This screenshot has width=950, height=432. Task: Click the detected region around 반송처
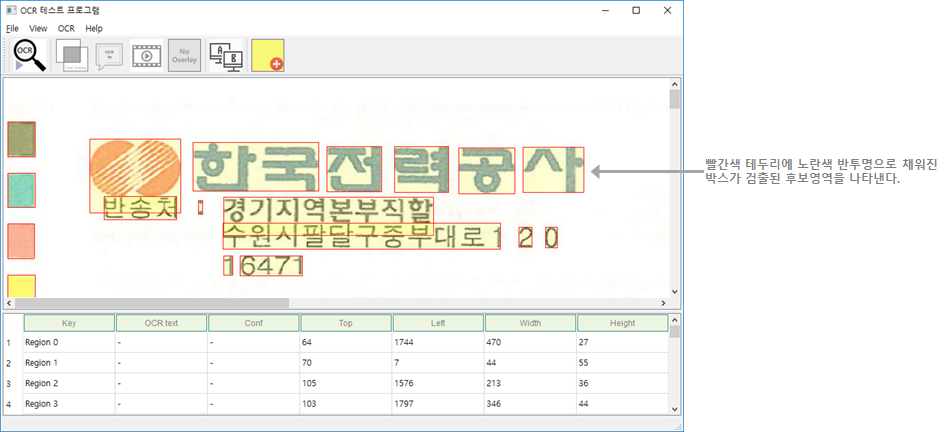(x=141, y=208)
